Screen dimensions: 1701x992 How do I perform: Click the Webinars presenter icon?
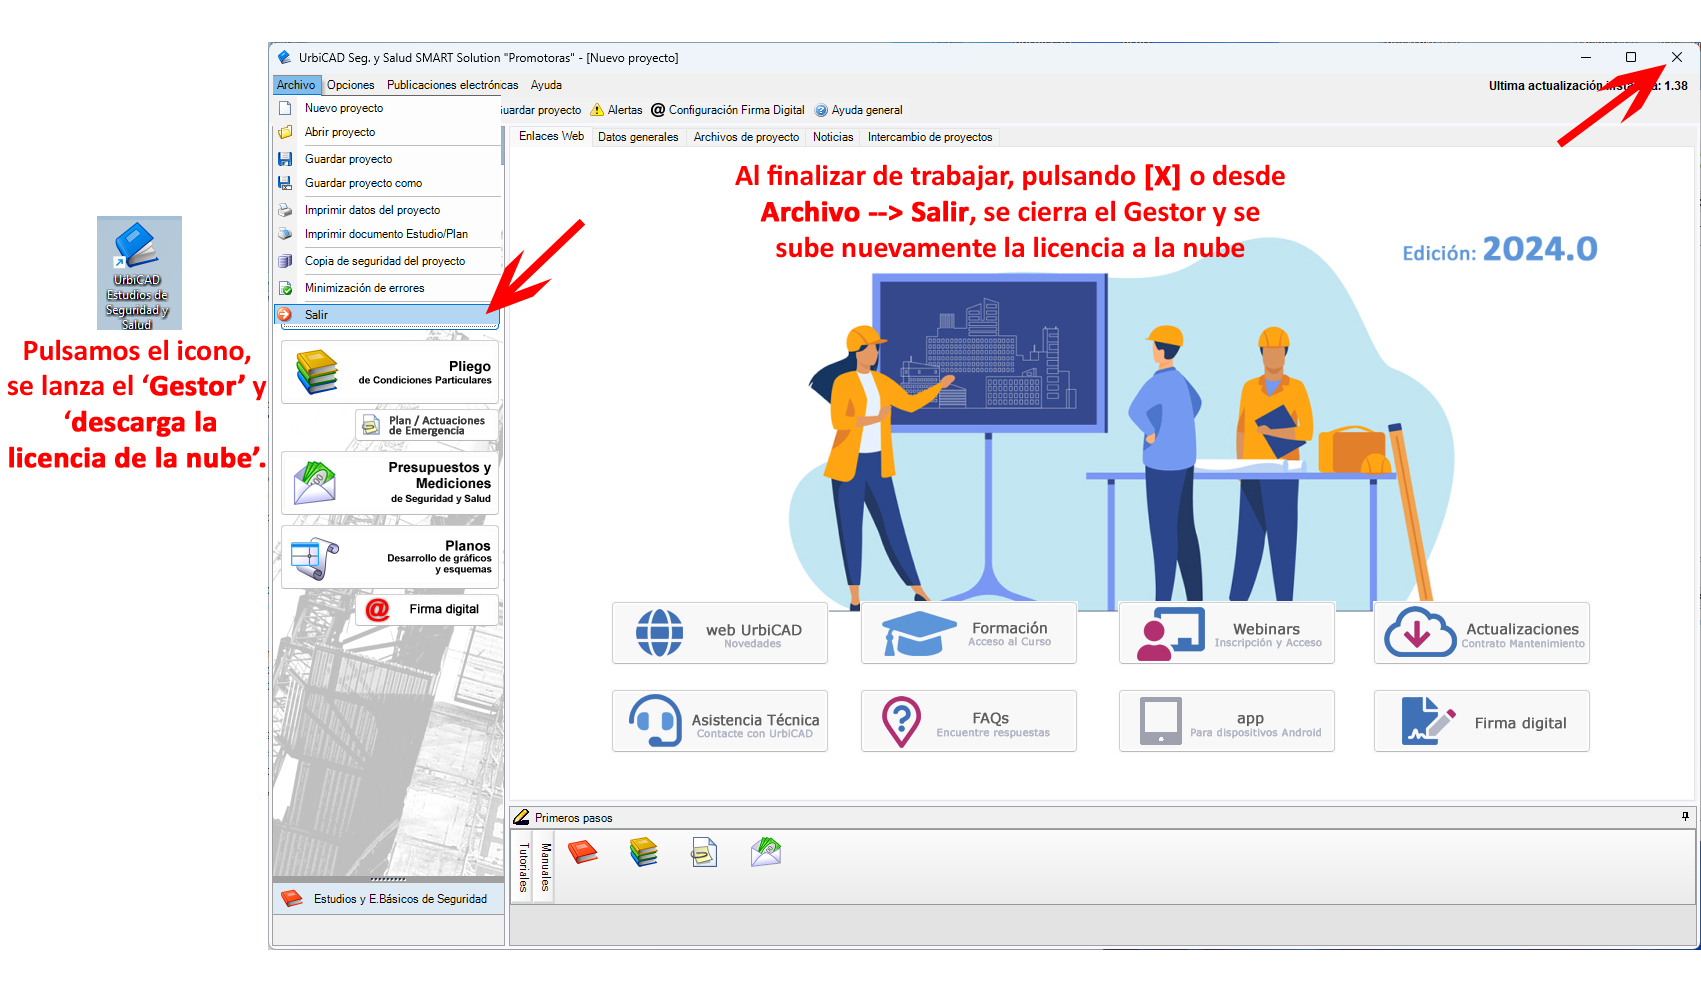click(x=1171, y=633)
